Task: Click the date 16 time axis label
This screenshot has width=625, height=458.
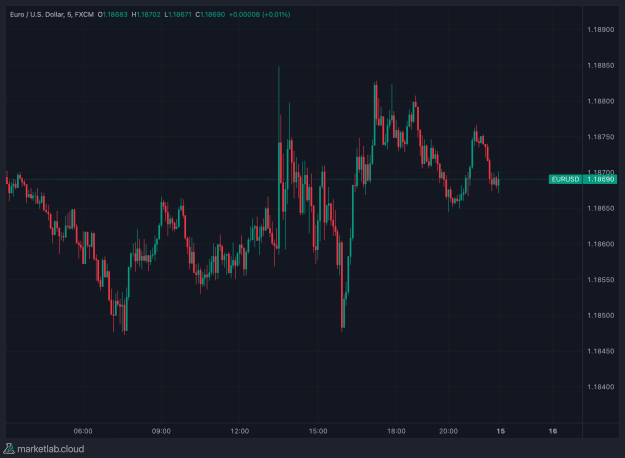Action: click(553, 431)
